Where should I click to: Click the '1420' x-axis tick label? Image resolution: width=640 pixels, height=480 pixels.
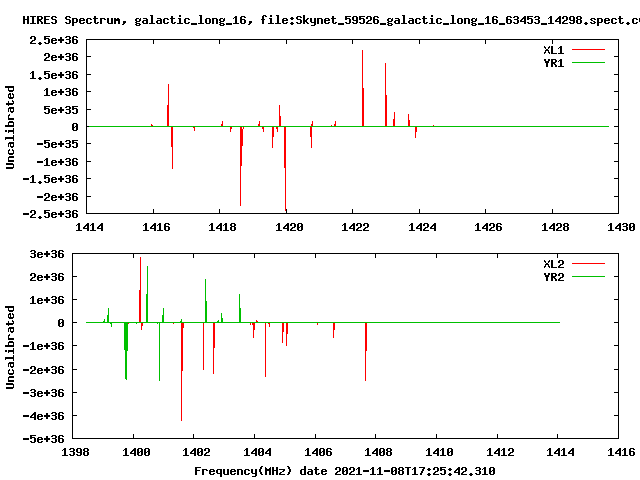(x=289, y=227)
